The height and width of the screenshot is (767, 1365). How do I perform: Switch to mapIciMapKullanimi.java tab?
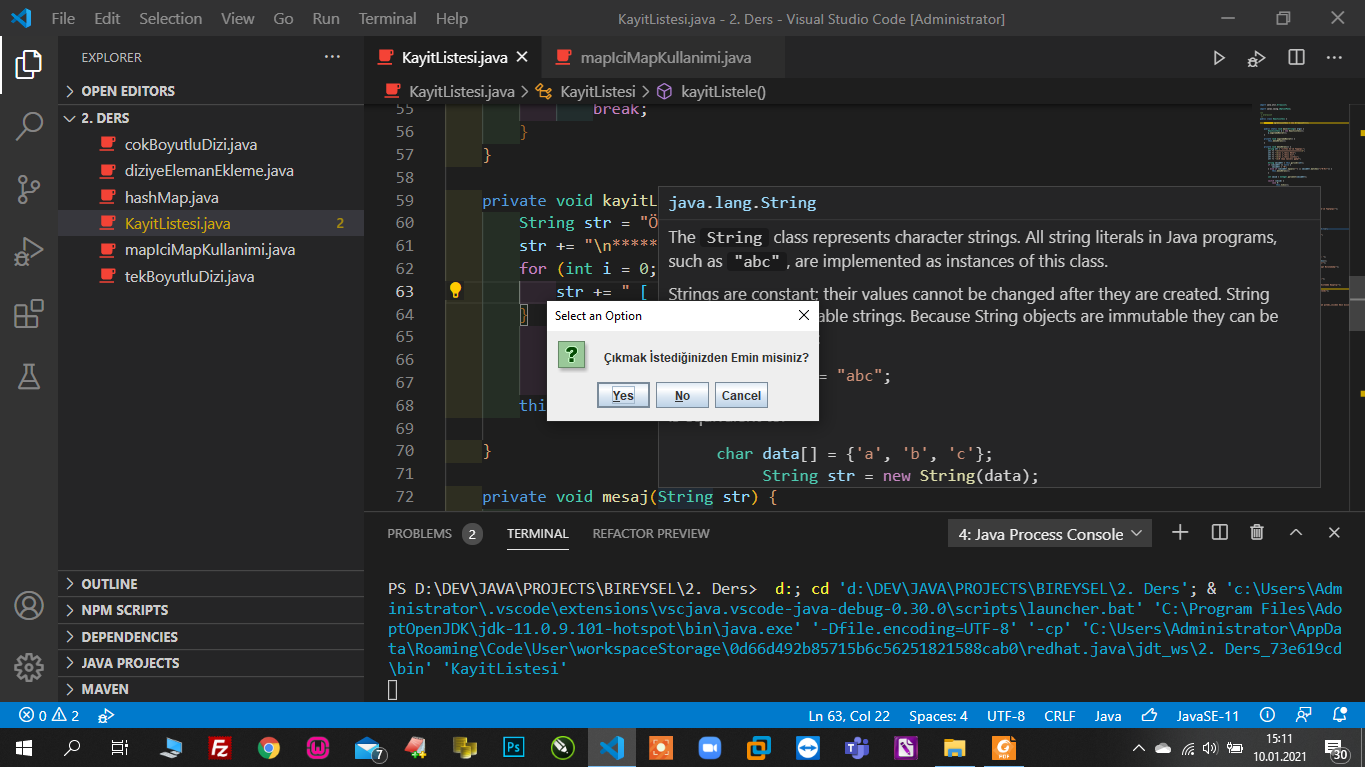pyautogui.click(x=665, y=58)
